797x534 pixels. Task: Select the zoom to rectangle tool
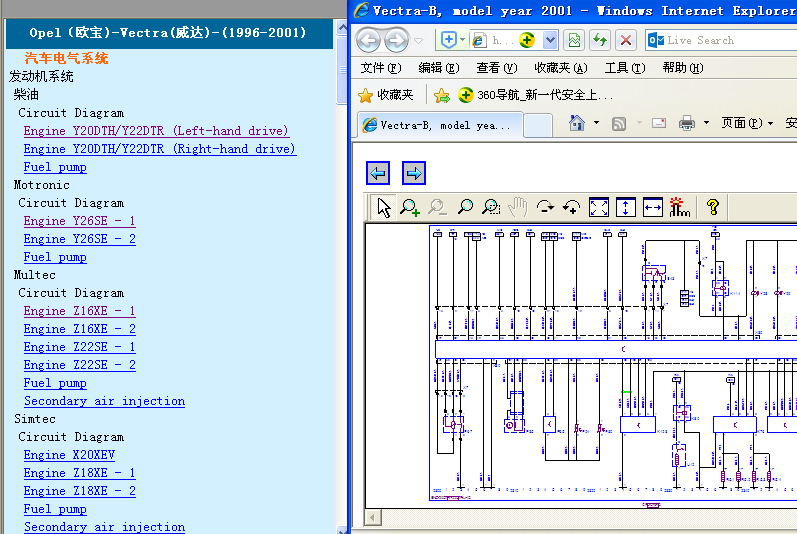(492, 207)
